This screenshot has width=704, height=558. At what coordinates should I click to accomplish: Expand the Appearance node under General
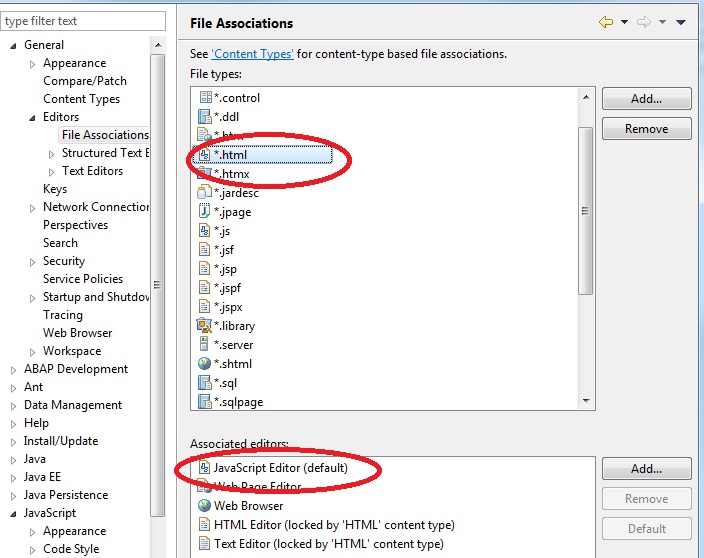pos(33,64)
